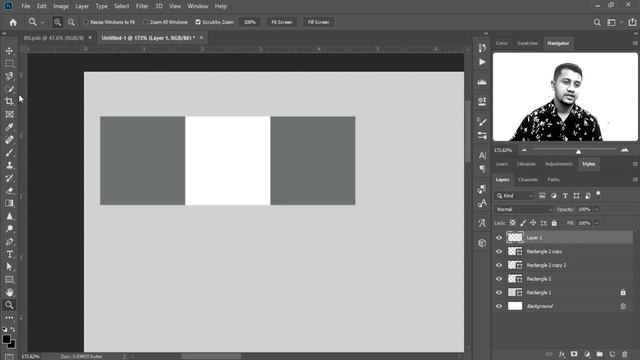Click the Layer 1 thumbnail
Screen dimensions: 640x360
[515, 238]
